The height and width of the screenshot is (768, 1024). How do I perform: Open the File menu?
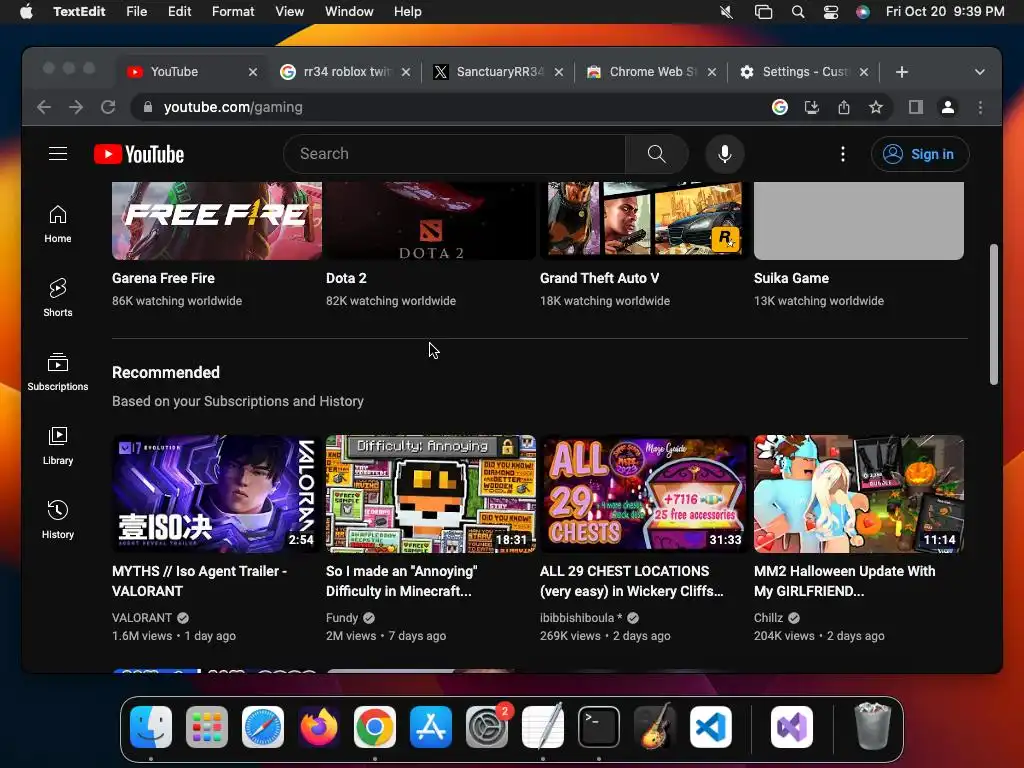click(136, 12)
